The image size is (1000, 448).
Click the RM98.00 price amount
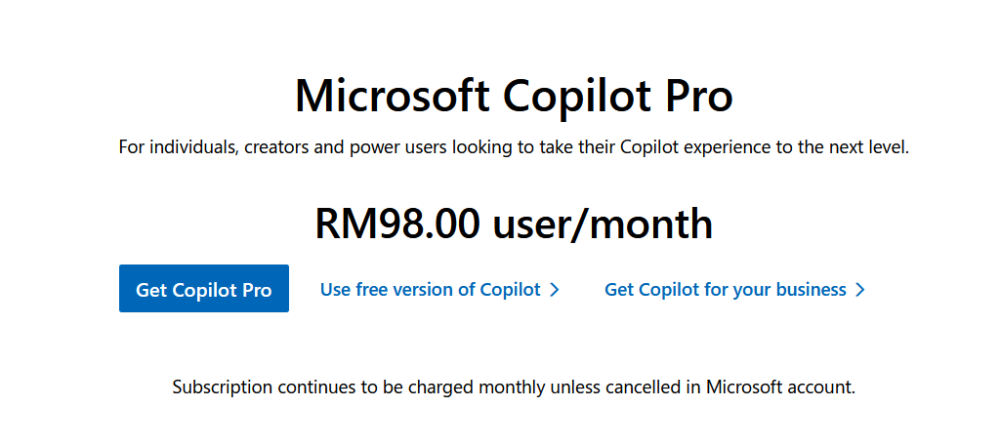(x=398, y=223)
